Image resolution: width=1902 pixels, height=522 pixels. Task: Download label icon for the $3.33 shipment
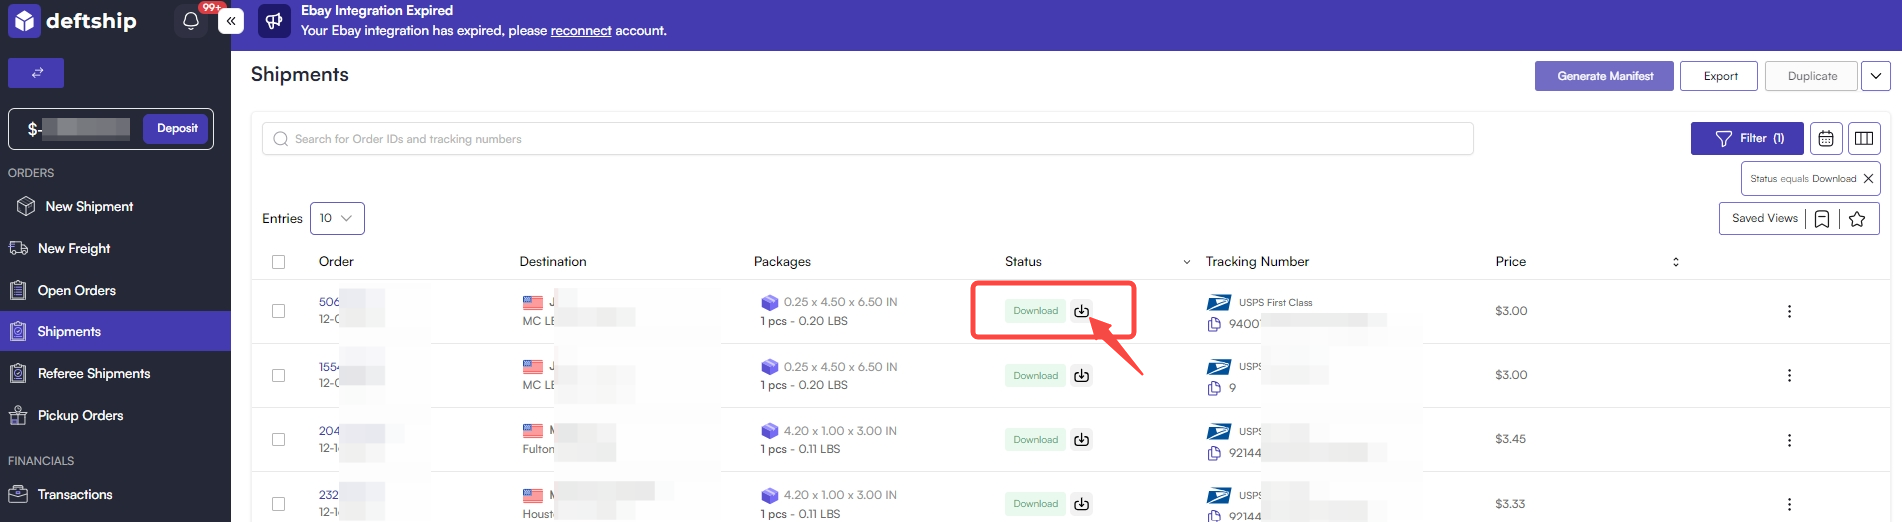pyautogui.click(x=1081, y=504)
